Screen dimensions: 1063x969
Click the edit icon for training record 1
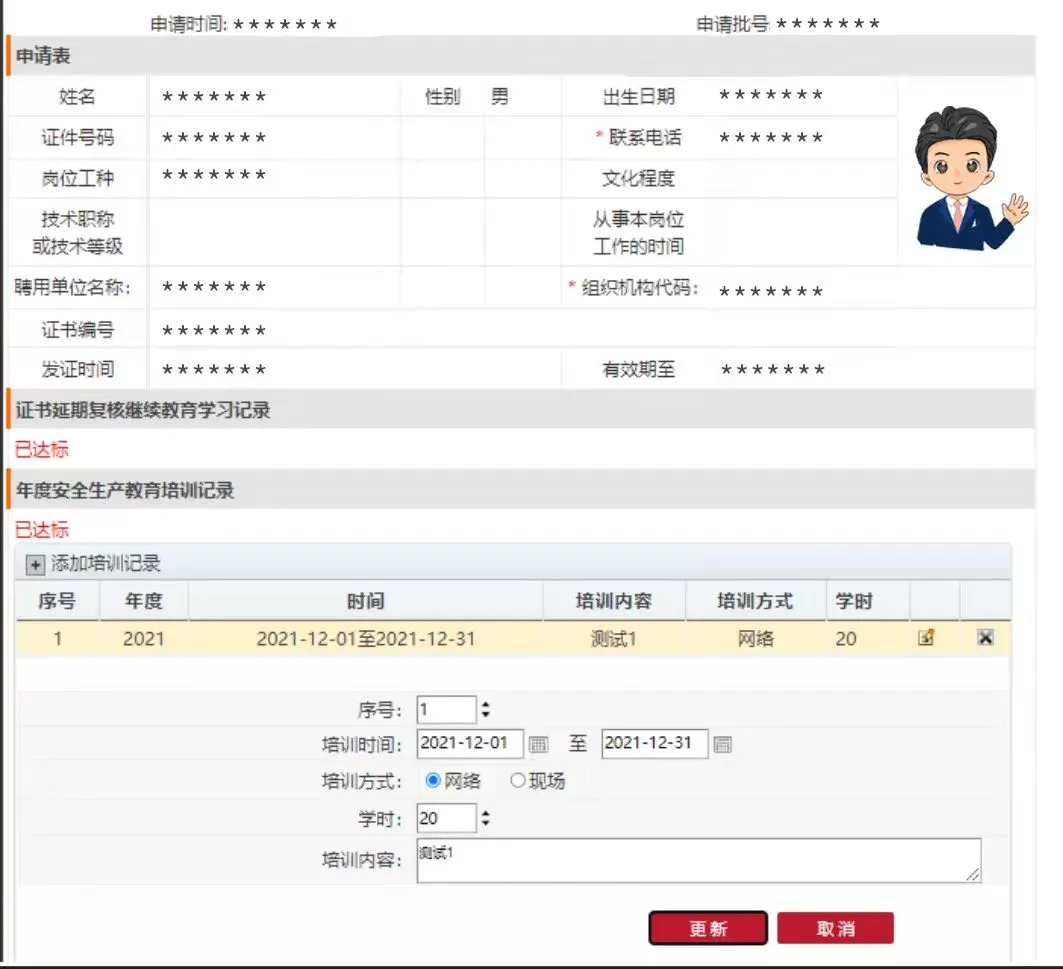(x=925, y=636)
